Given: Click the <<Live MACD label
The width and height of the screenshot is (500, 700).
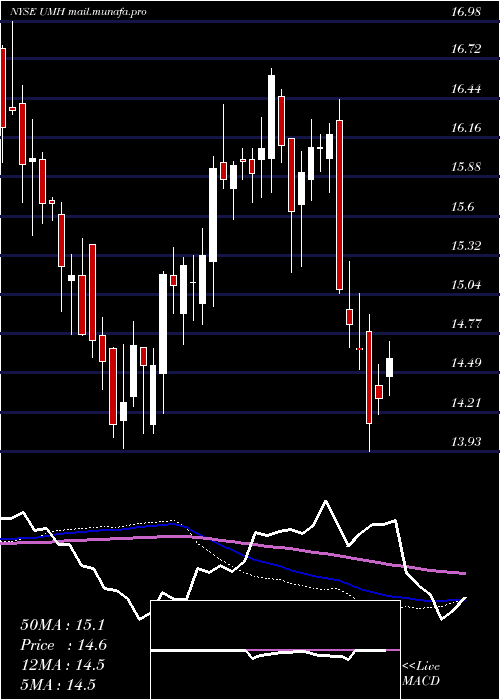Looking at the screenshot, I should pyautogui.click(x=421, y=674).
